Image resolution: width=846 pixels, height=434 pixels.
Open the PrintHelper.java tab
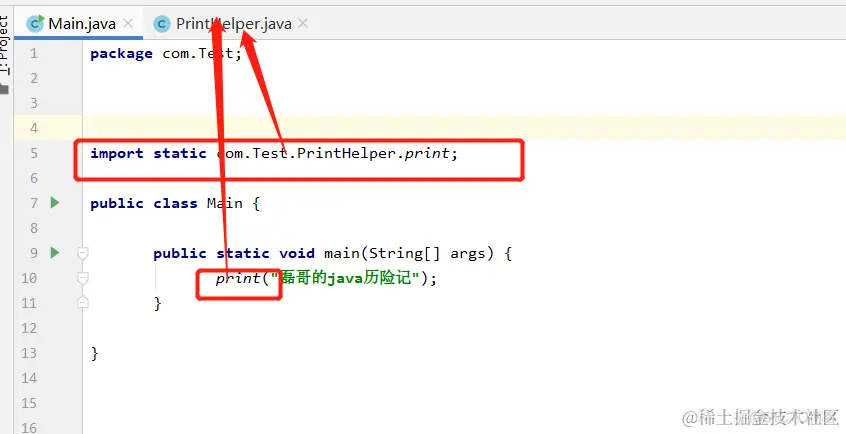click(x=234, y=24)
